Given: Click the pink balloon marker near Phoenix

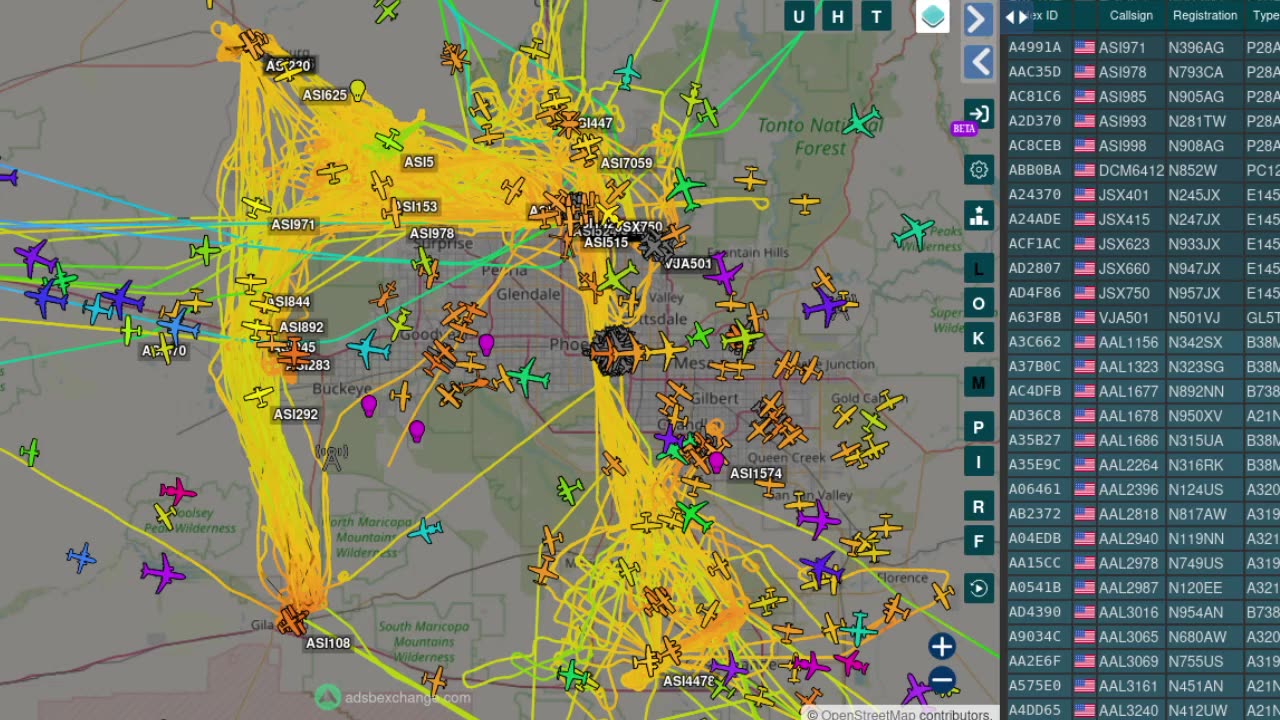Looking at the screenshot, I should 486,345.
